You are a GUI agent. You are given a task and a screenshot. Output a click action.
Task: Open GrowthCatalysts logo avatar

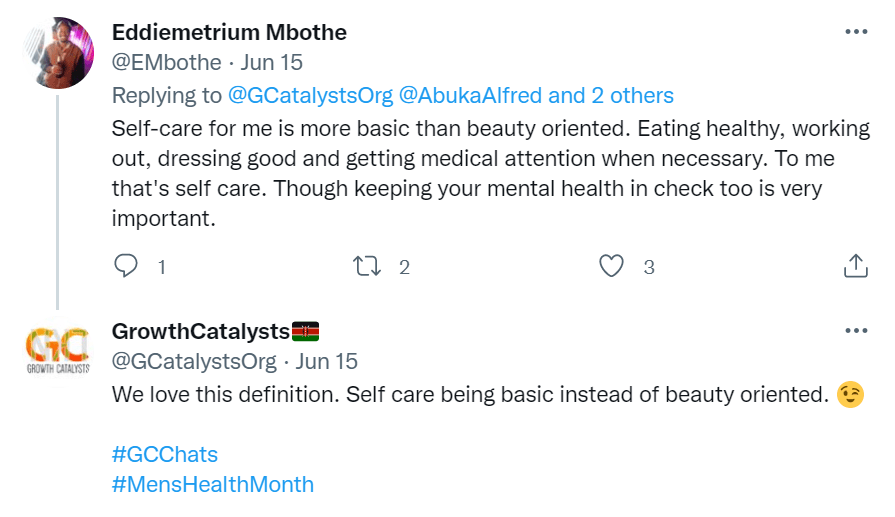coord(57,351)
